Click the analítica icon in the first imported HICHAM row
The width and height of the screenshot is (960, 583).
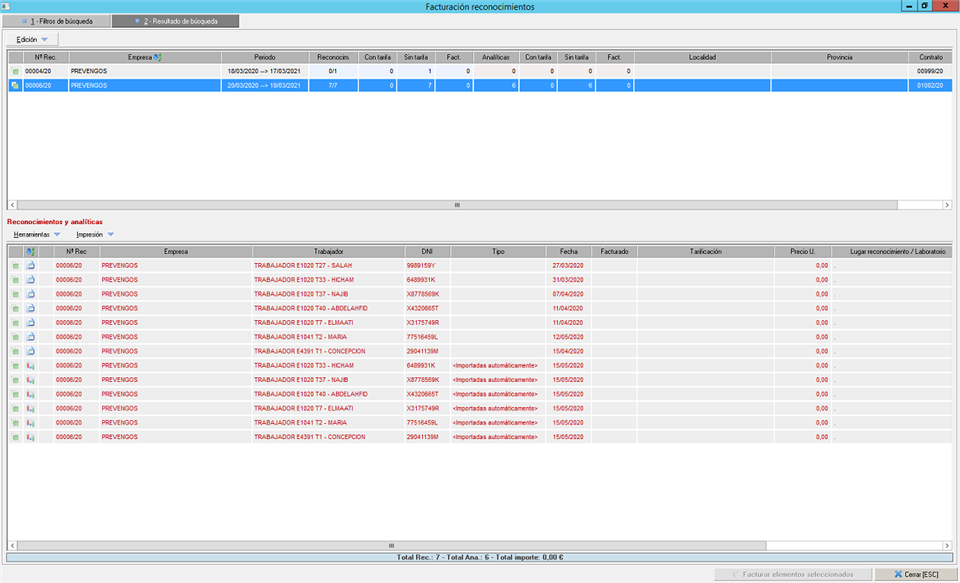click(31, 366)
